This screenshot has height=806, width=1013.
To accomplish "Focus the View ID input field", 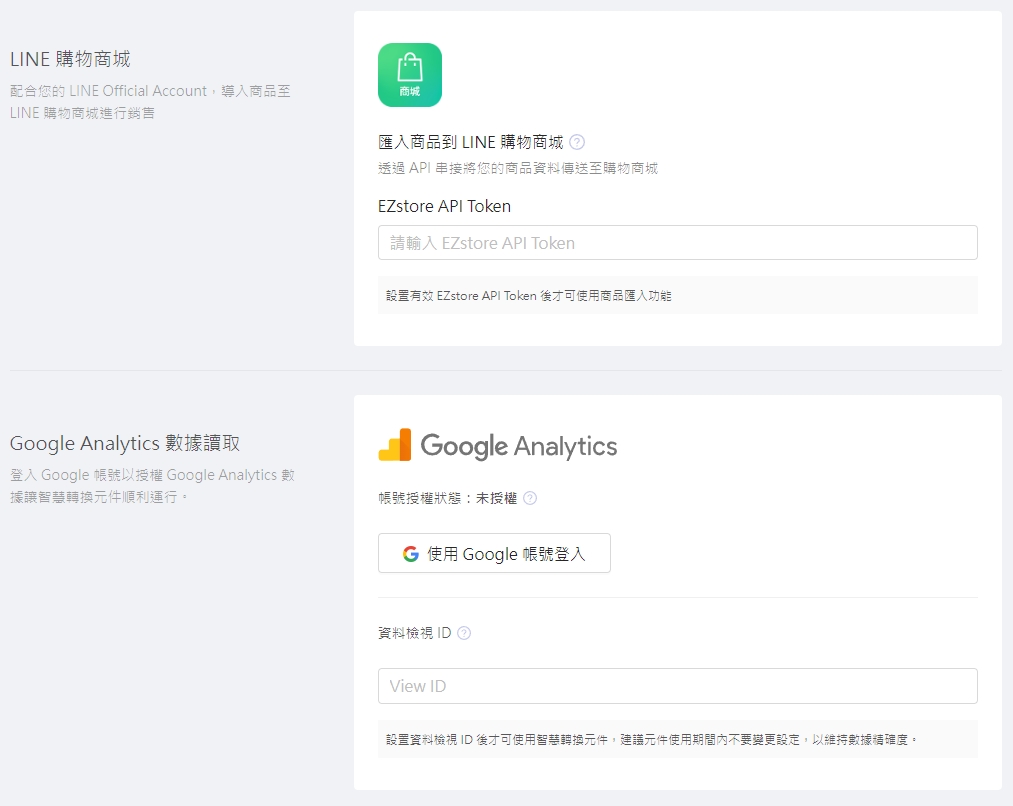I will click(x=678, y=686).
